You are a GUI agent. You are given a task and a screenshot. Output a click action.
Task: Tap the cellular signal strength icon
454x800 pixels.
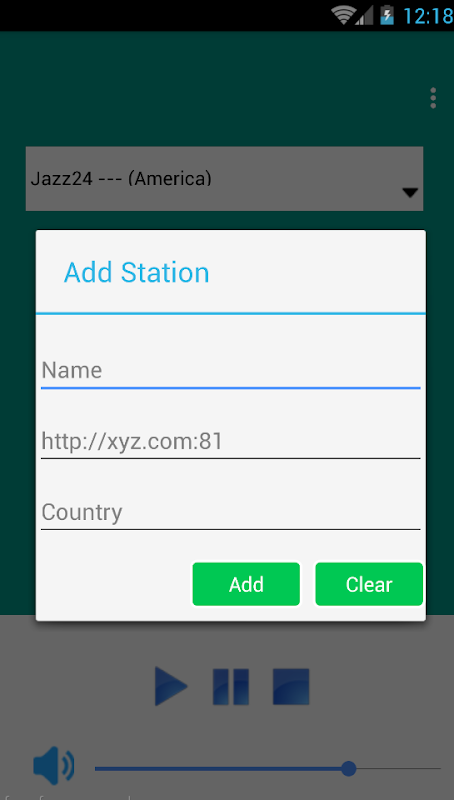[364, 16]
